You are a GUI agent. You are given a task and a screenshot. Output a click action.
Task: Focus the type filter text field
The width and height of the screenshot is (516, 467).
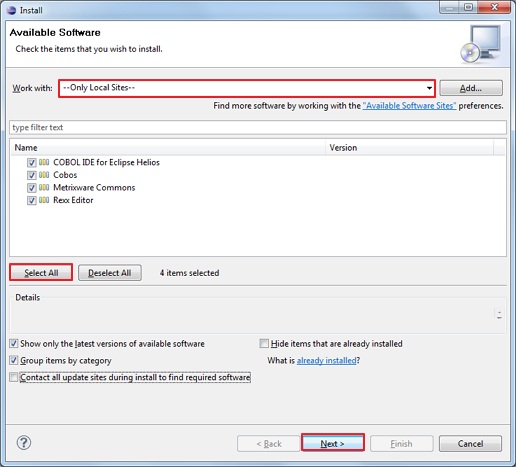point(258,128)
